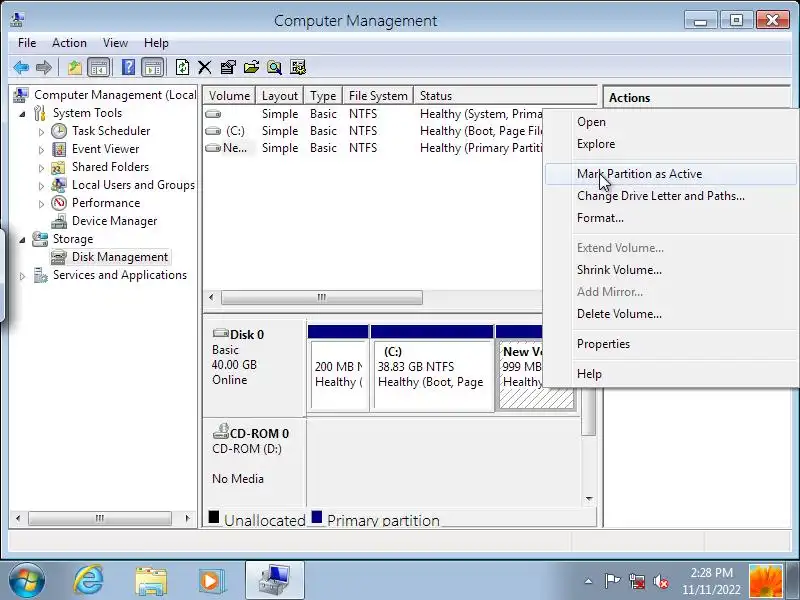Choose Mark Partition as Active
Image resolution: width=800 pixels, height=600 pixels.
[x=670, y=174]
